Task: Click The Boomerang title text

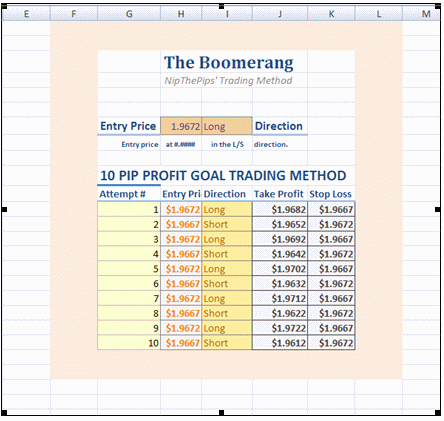Action: click(x=229, y=63)
